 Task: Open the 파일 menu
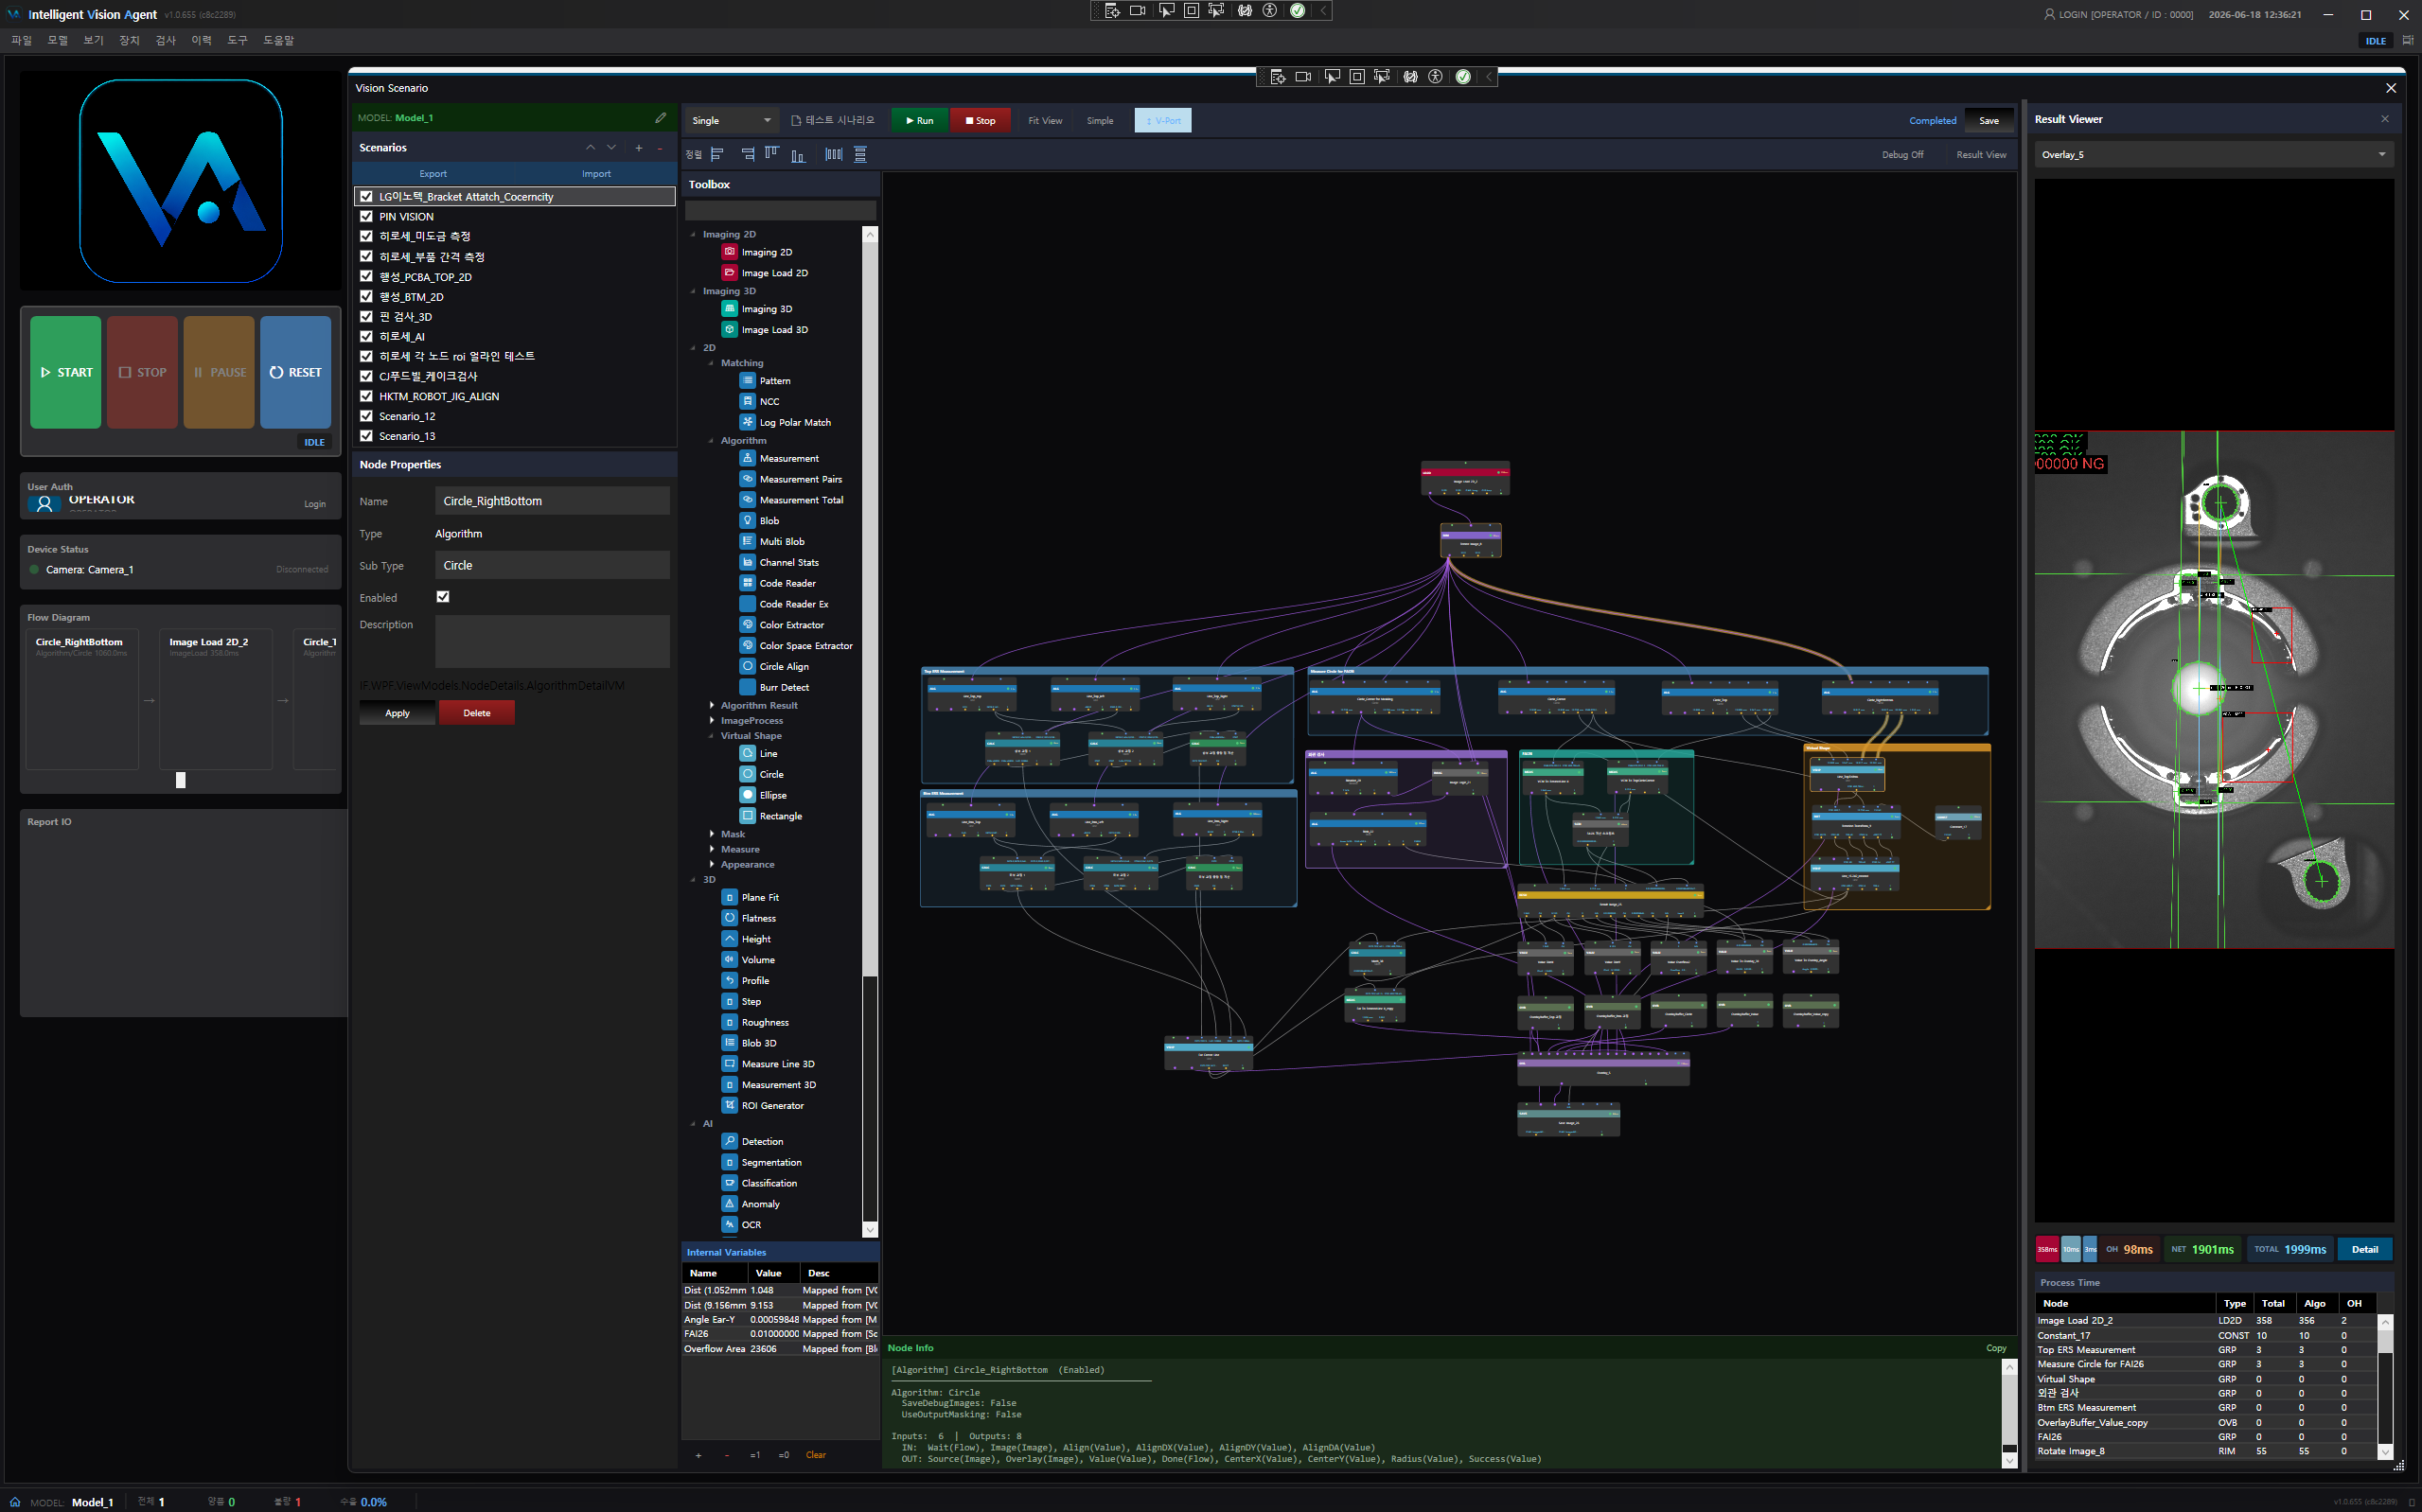coord(21,40)
